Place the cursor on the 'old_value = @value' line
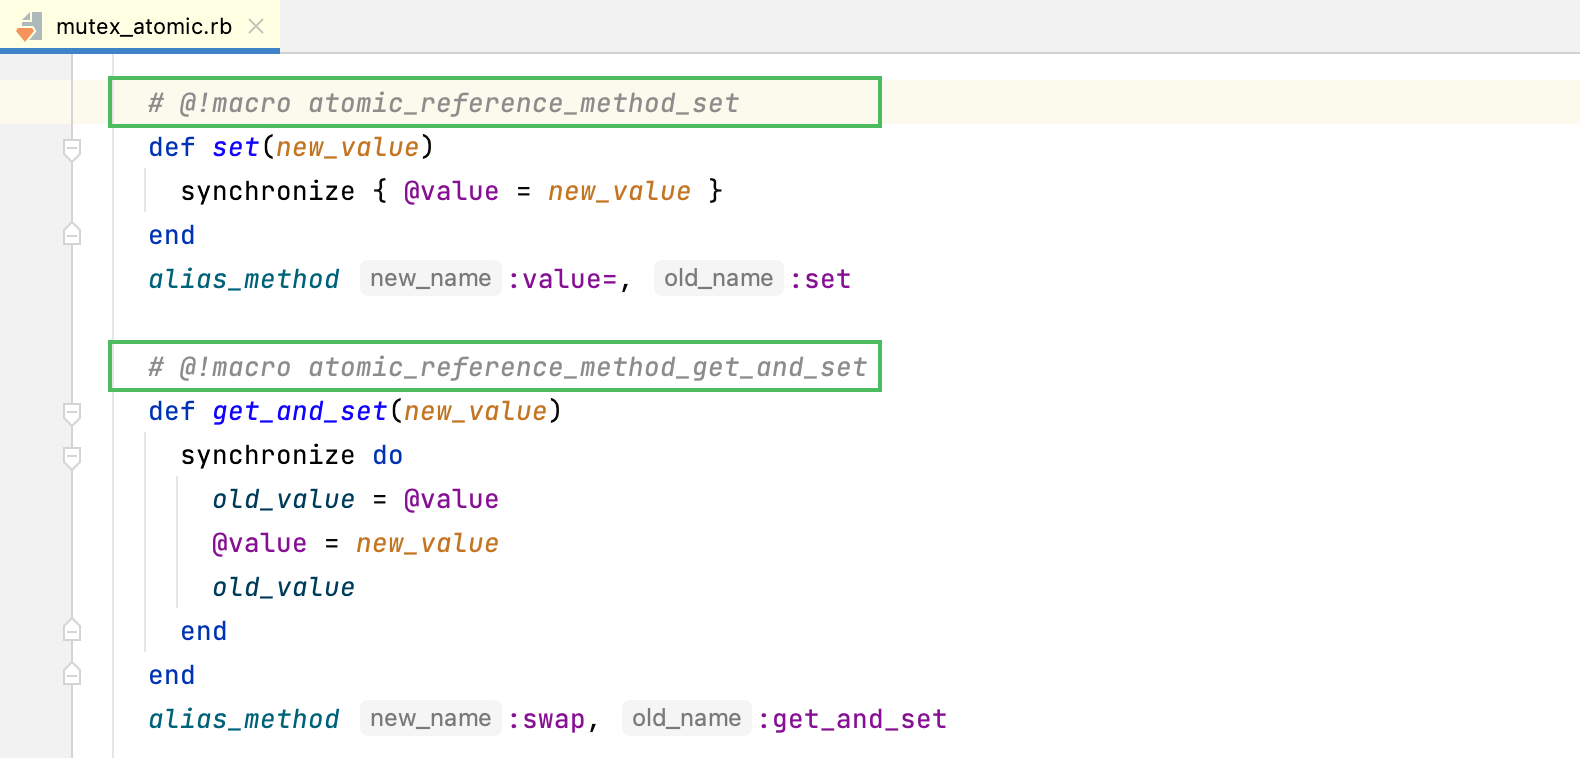 (355, 500)
